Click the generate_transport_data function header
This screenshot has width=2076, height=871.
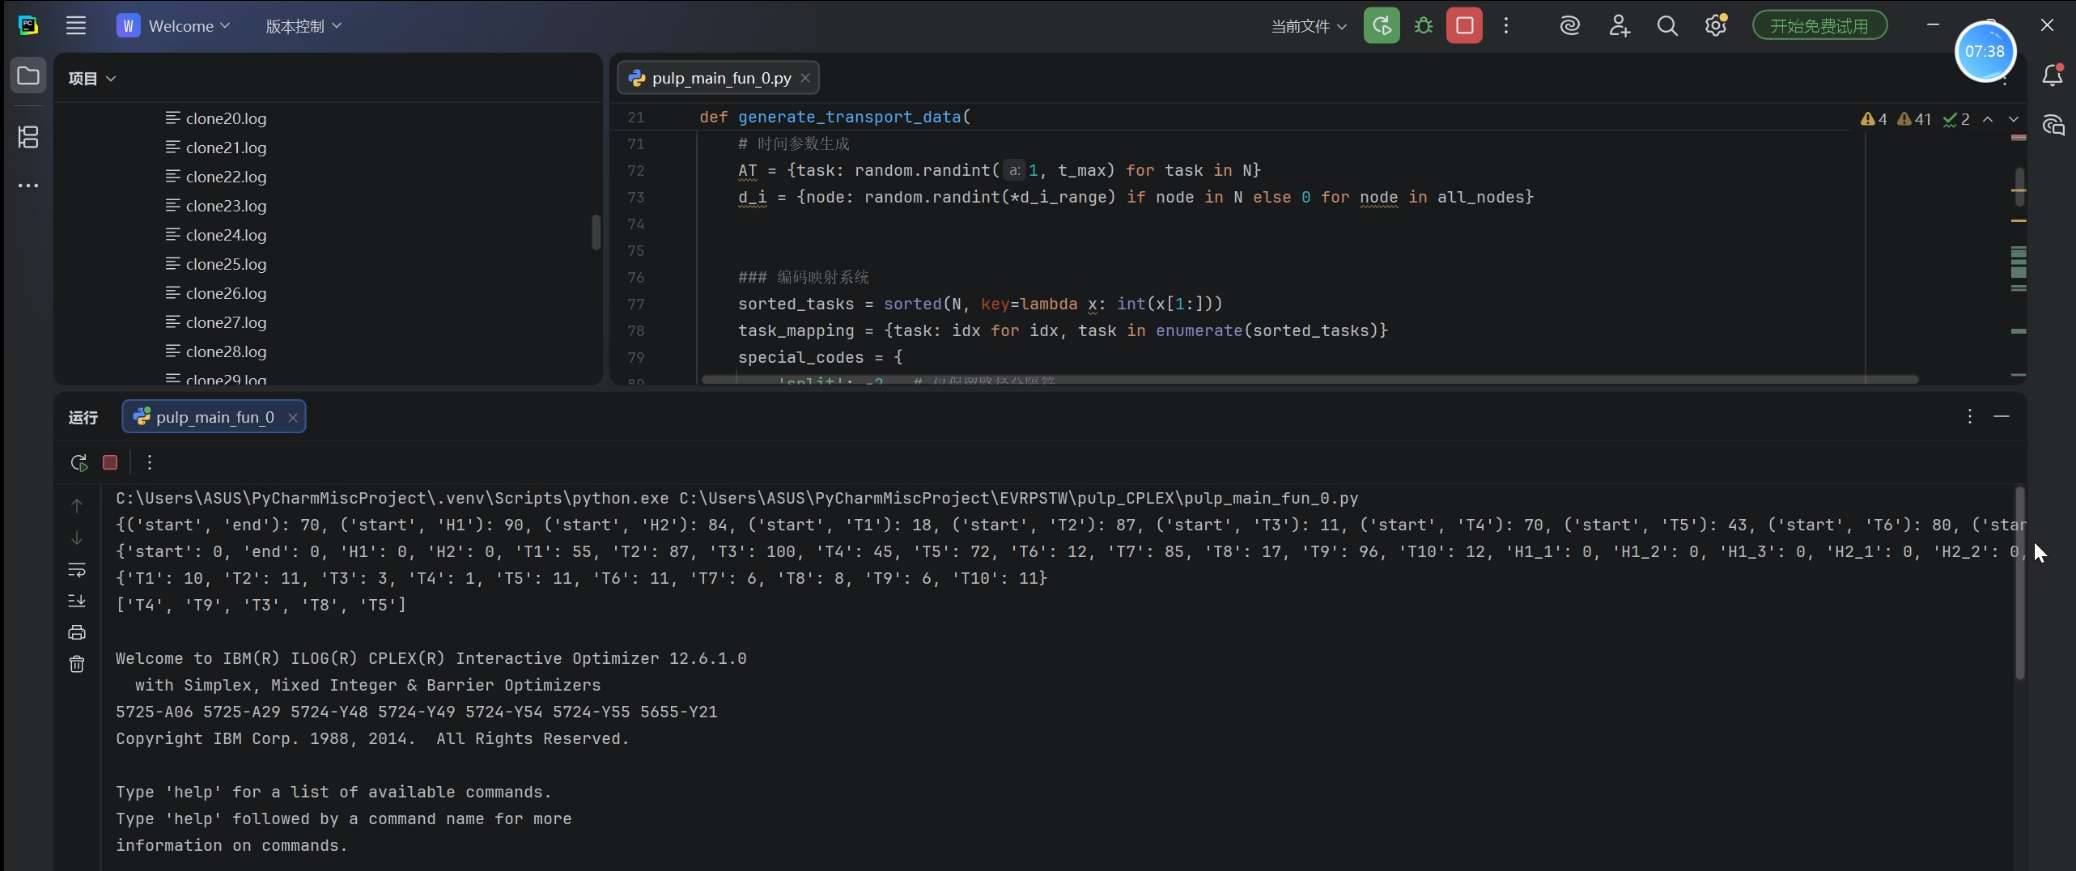point(835,117)
